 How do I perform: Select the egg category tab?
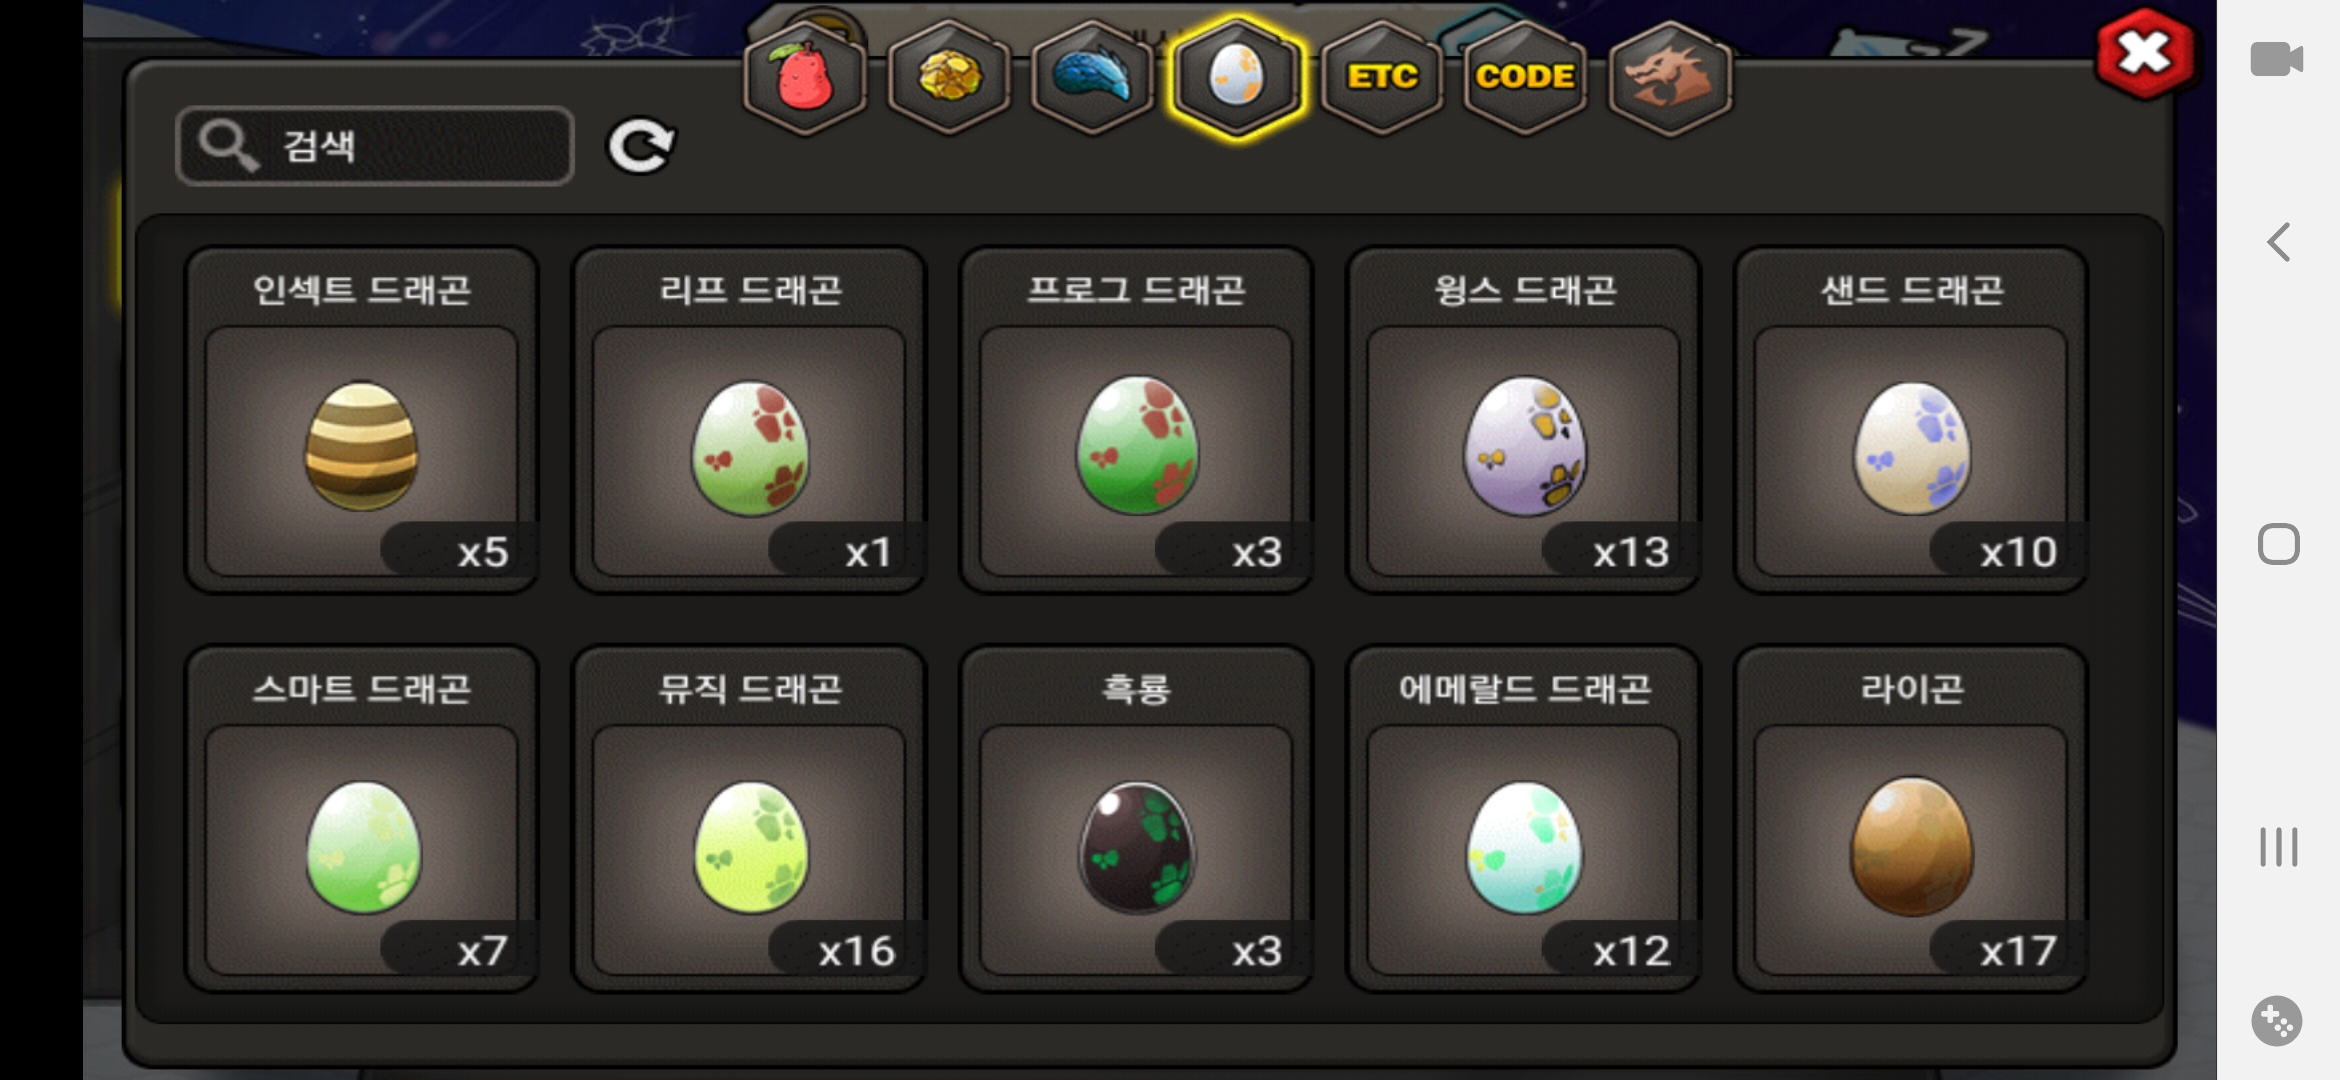click(1237, 78)
